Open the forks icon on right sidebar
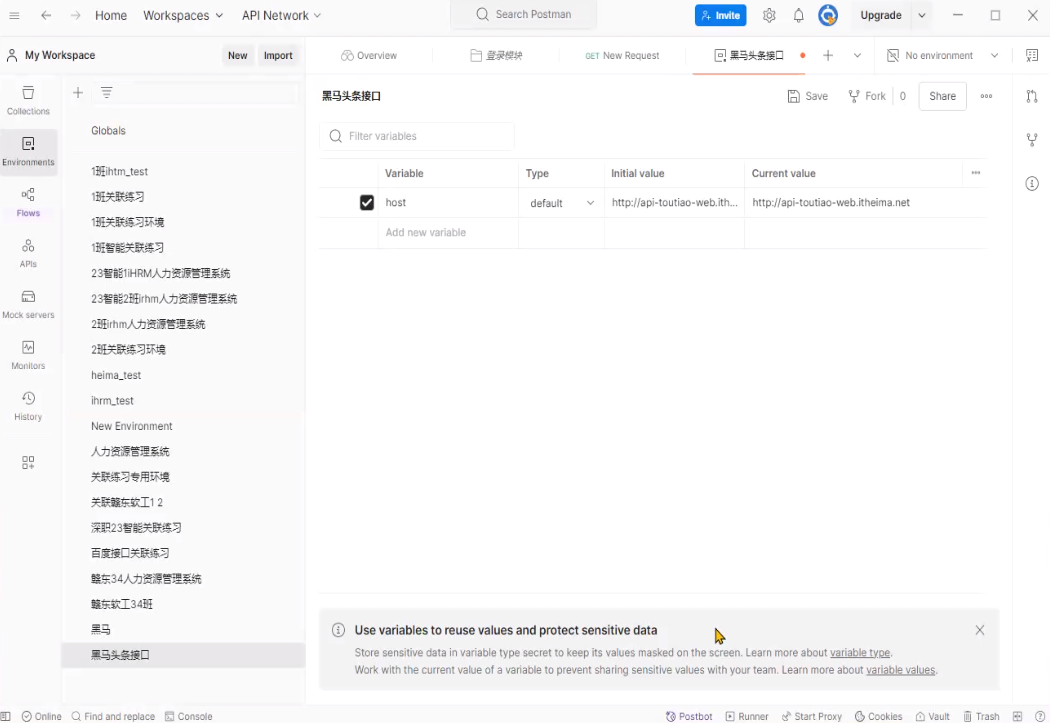The height and width of the screenshot is (723, 1050). pos(1032,140)
